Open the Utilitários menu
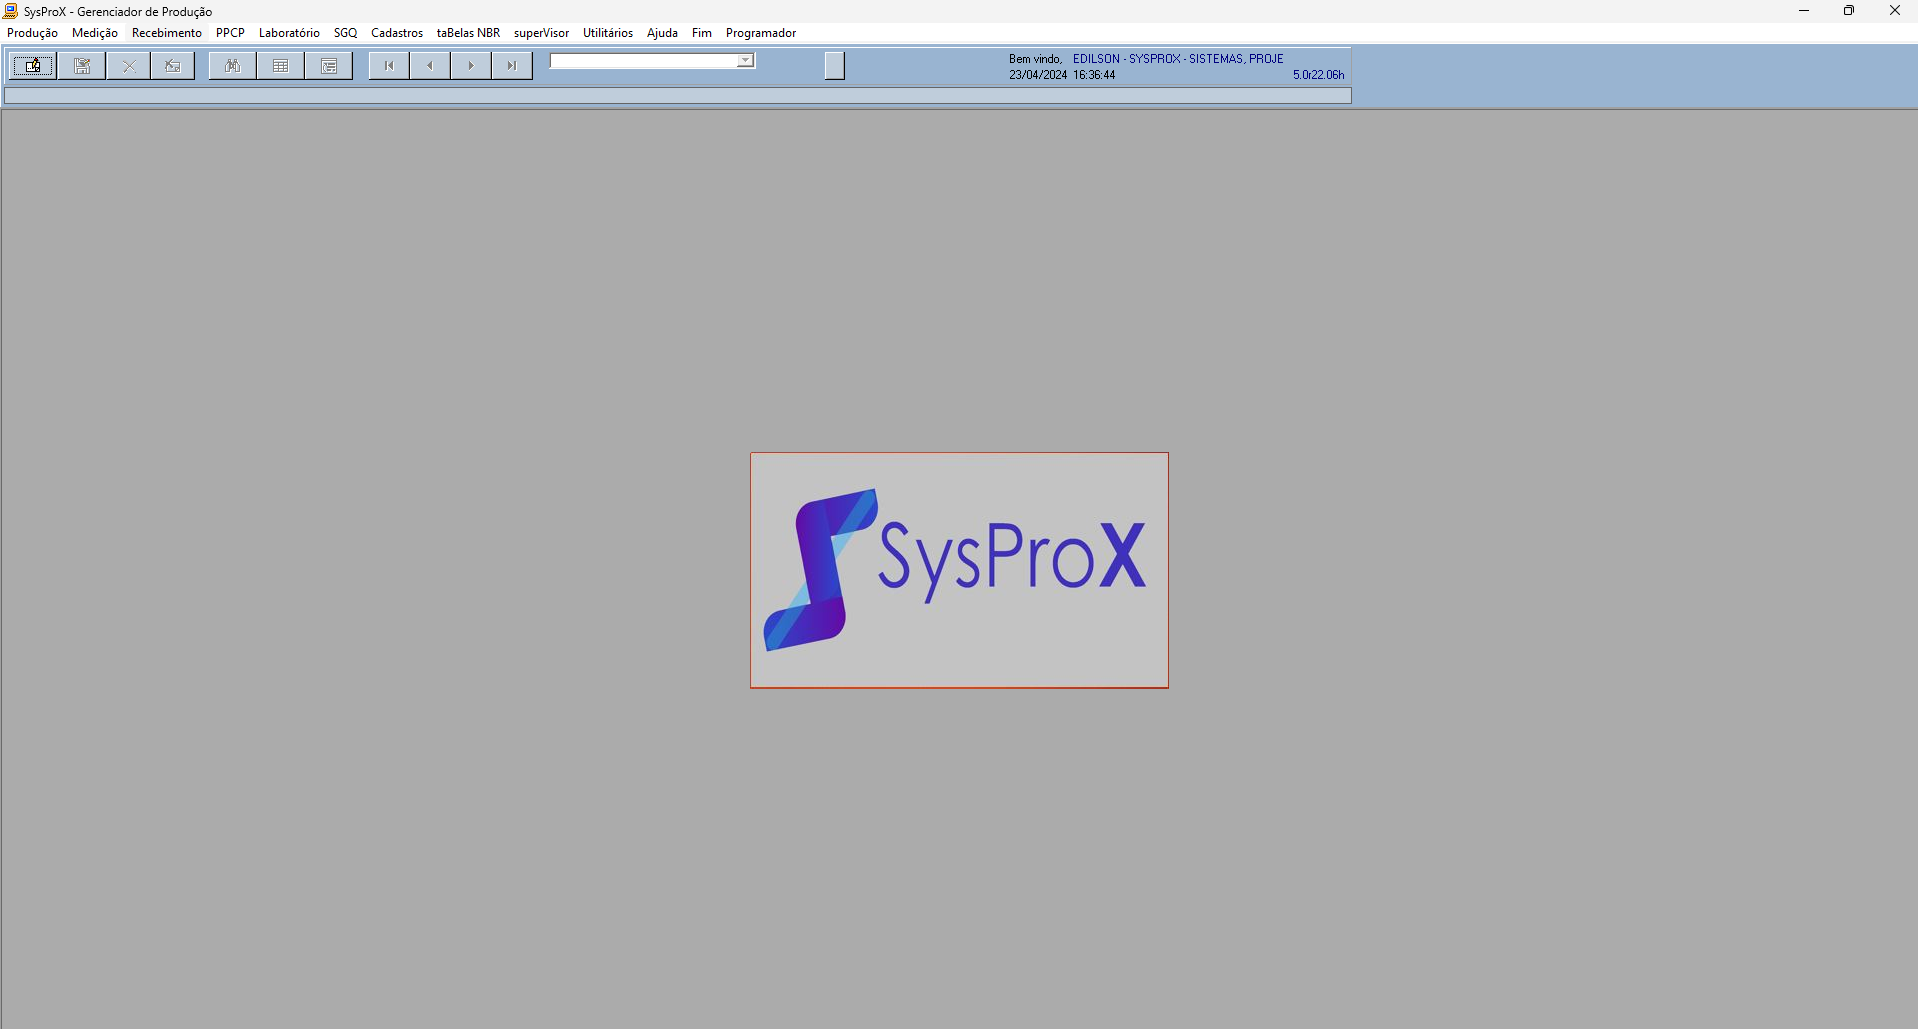 click(x=608, y=33)
